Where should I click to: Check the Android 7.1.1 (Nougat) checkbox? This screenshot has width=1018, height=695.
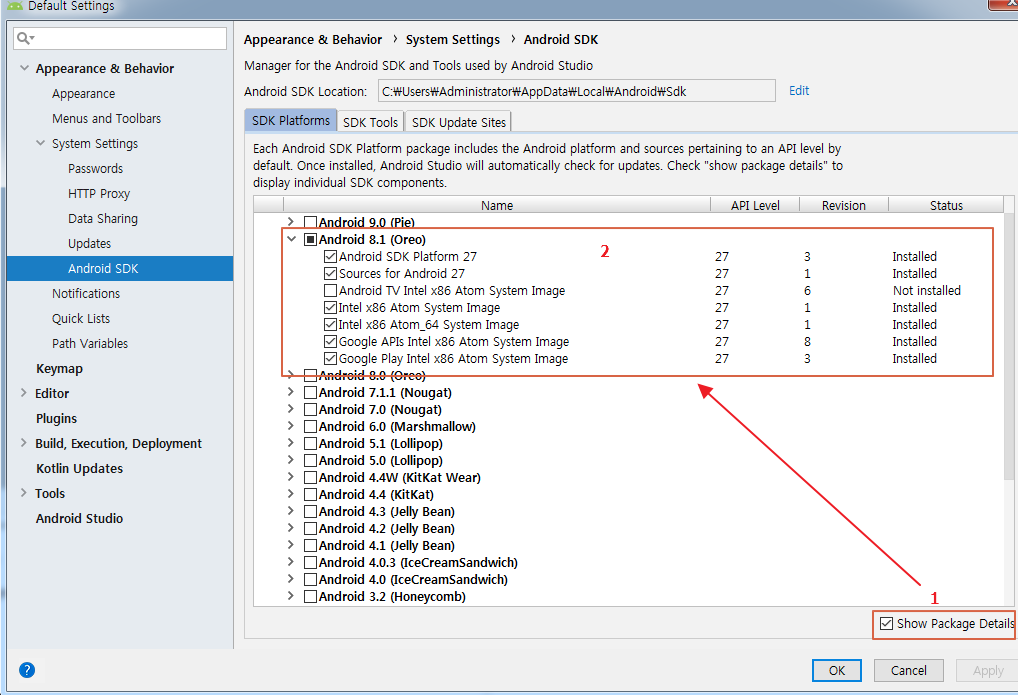click(x=310, y=392)
